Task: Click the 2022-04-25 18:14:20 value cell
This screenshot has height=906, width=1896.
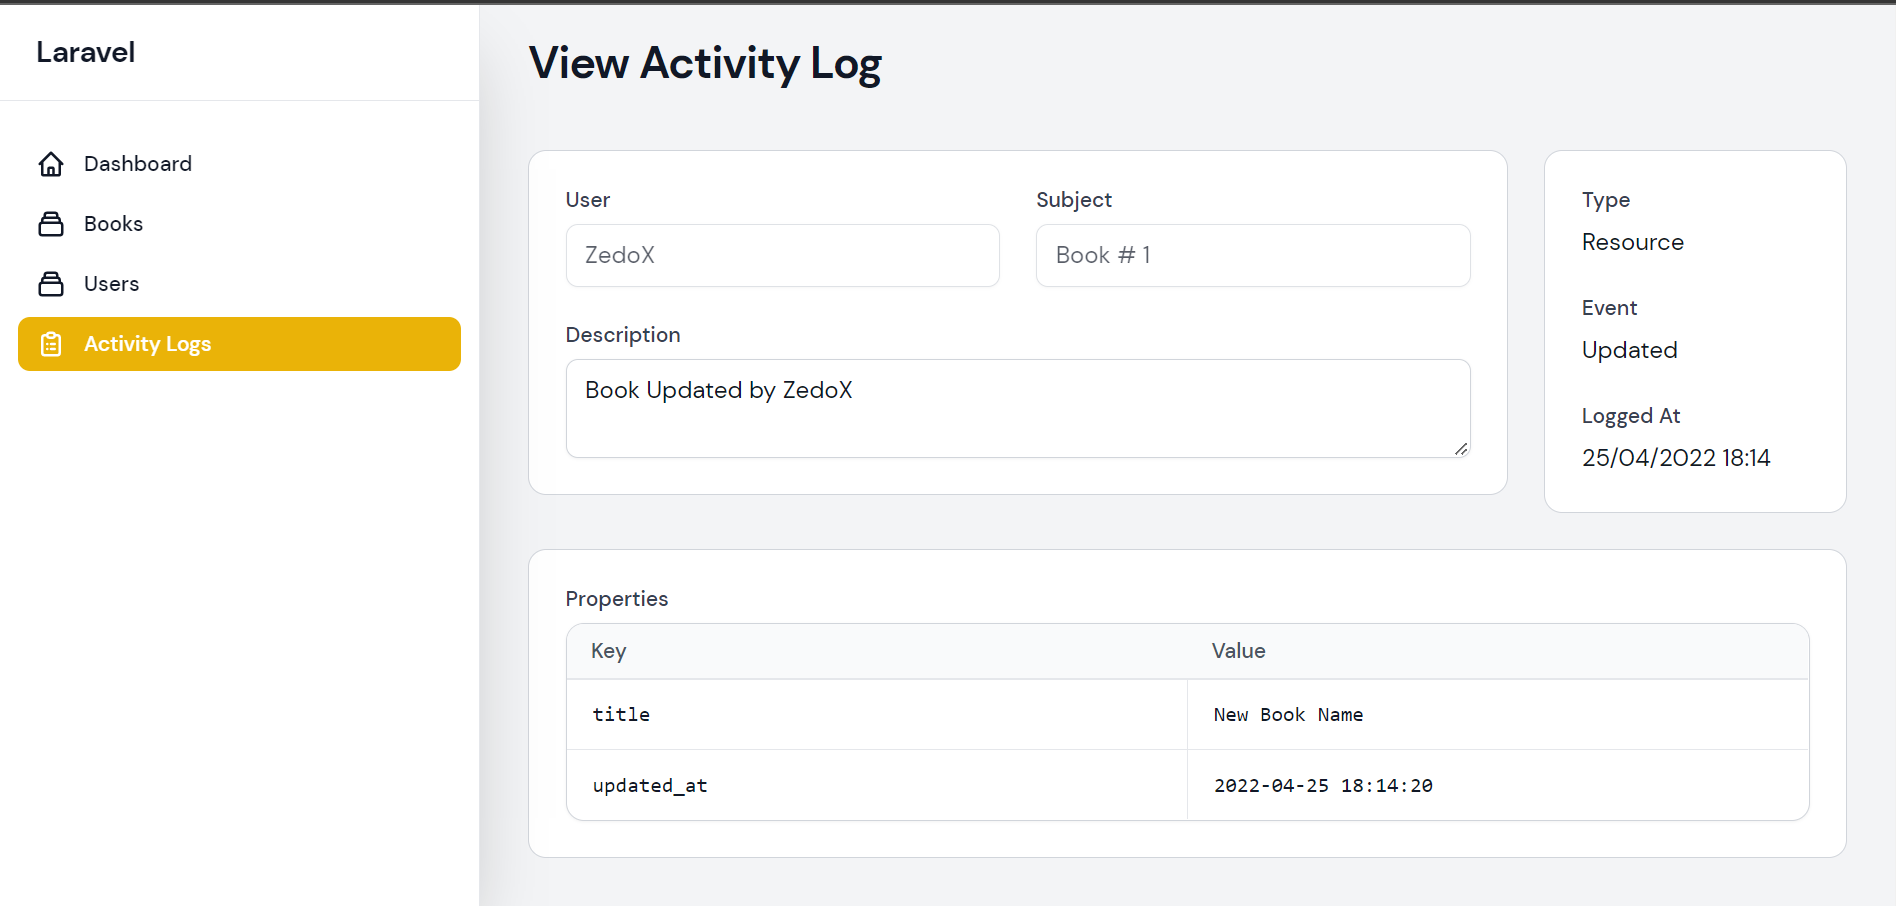Action: pyautogui.click(x=1323, y=786)
